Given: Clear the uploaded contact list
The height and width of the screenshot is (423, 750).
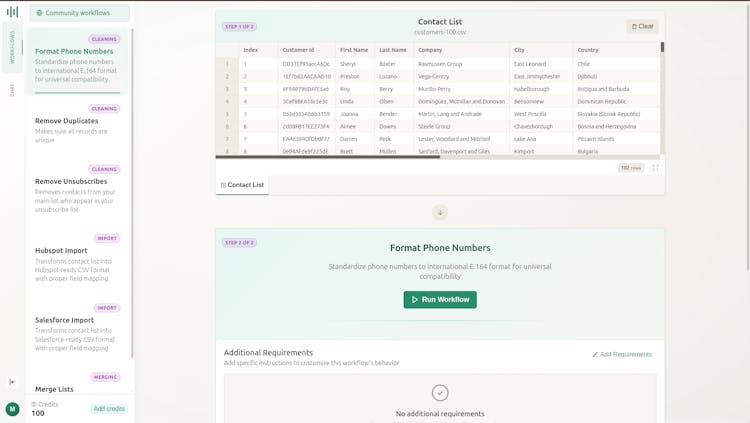Looking at the screenshot, I should pos(642,26).
